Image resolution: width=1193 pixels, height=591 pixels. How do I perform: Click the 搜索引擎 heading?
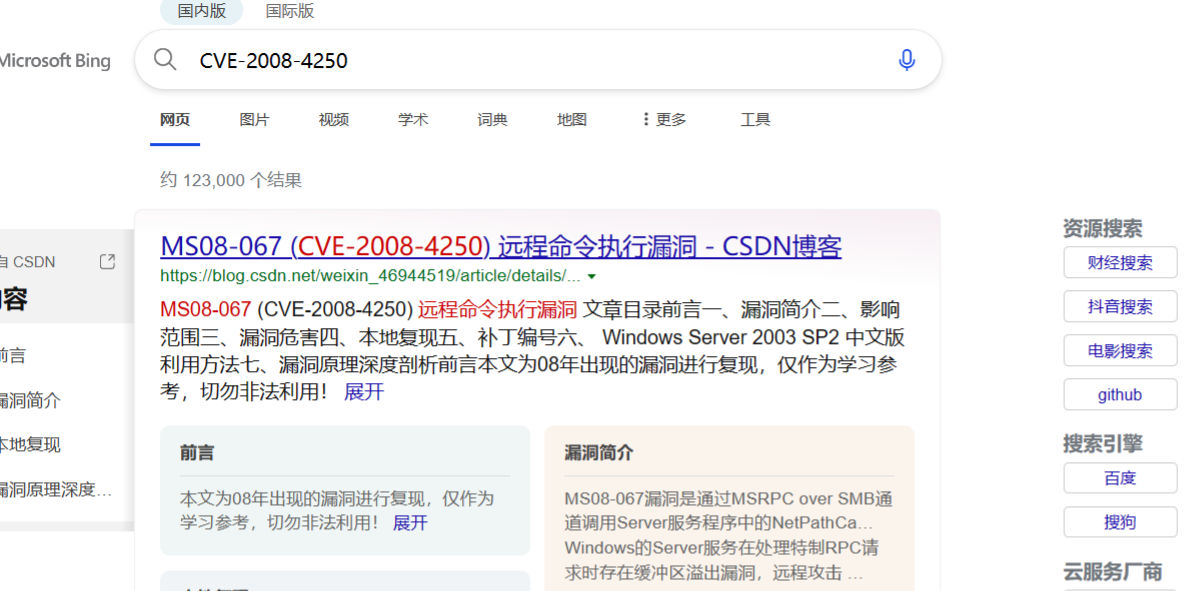tap(1102, 443)
